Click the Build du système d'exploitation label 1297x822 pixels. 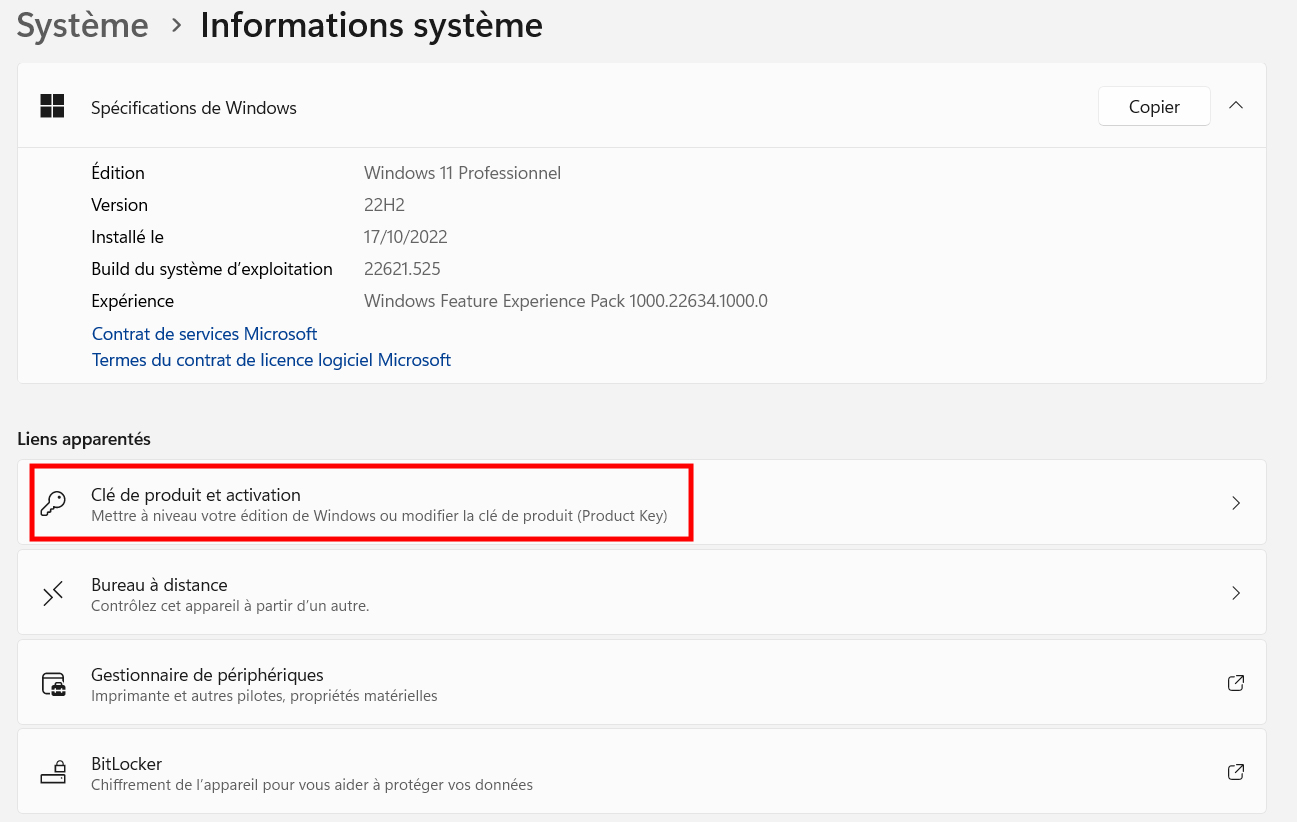tap(212, 269)
